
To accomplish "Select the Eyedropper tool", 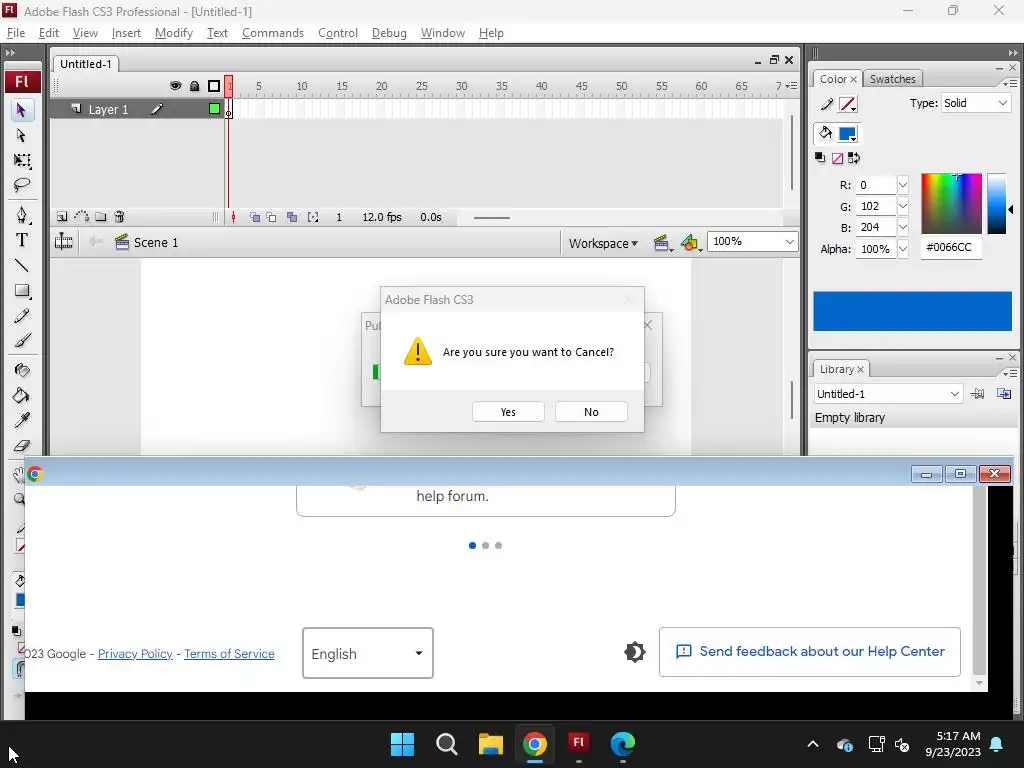I will 22,421.
